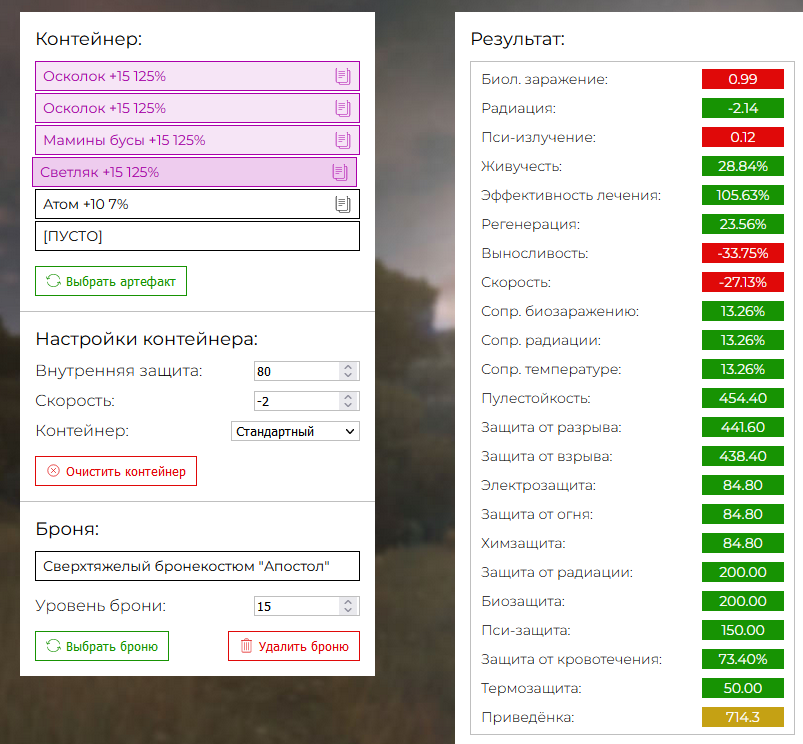Click copy icon on Светляк row

click(340, 172)
